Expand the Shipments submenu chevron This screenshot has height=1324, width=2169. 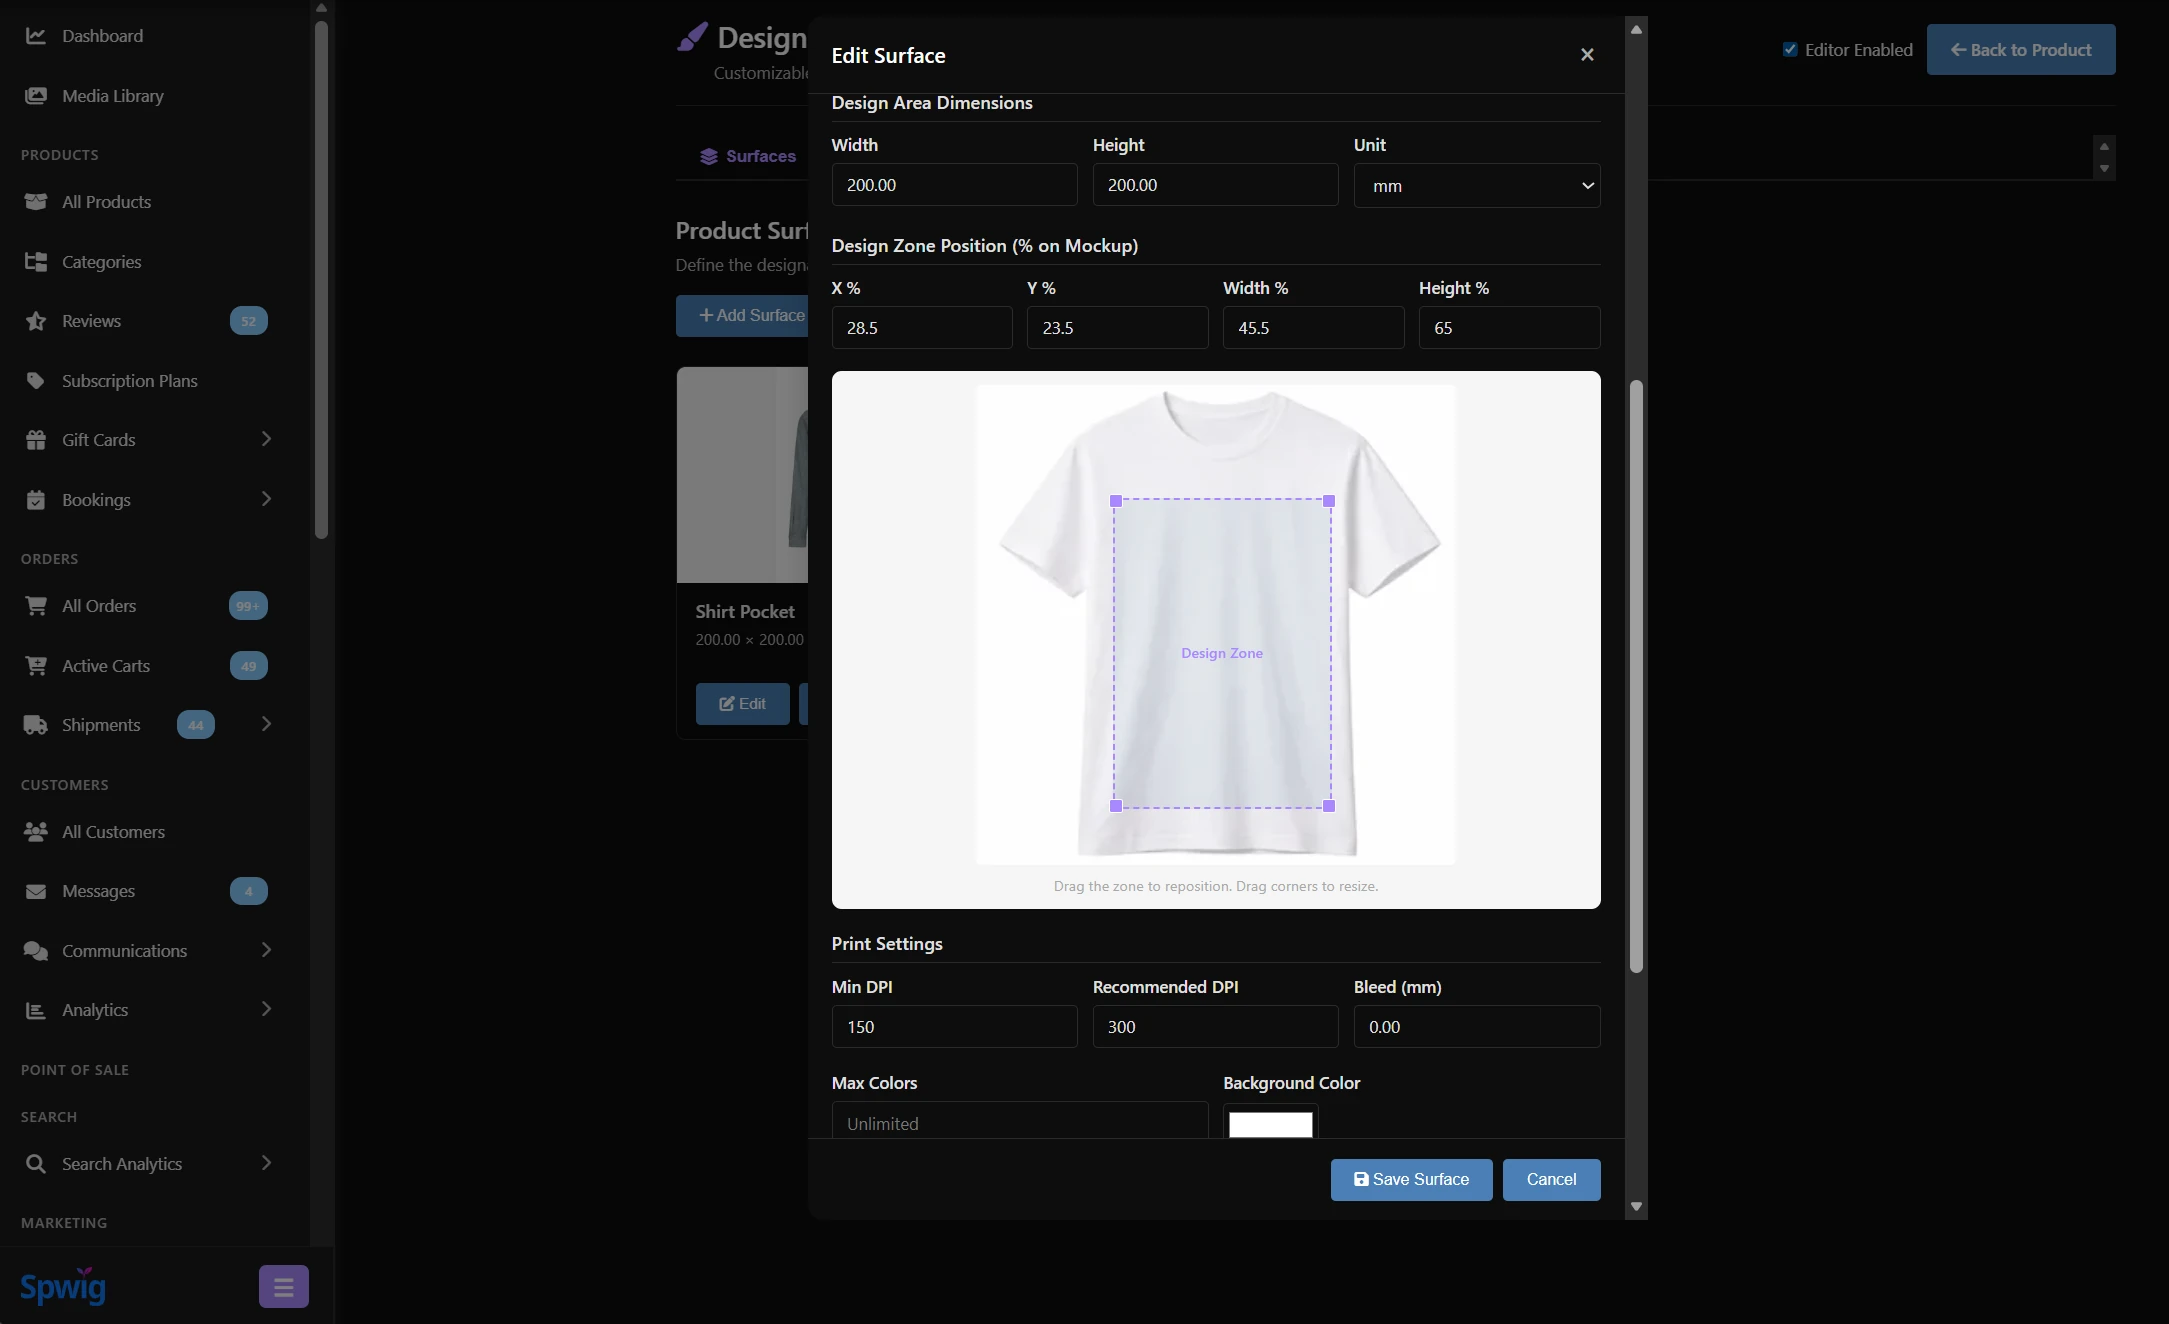tap(266, 724)
